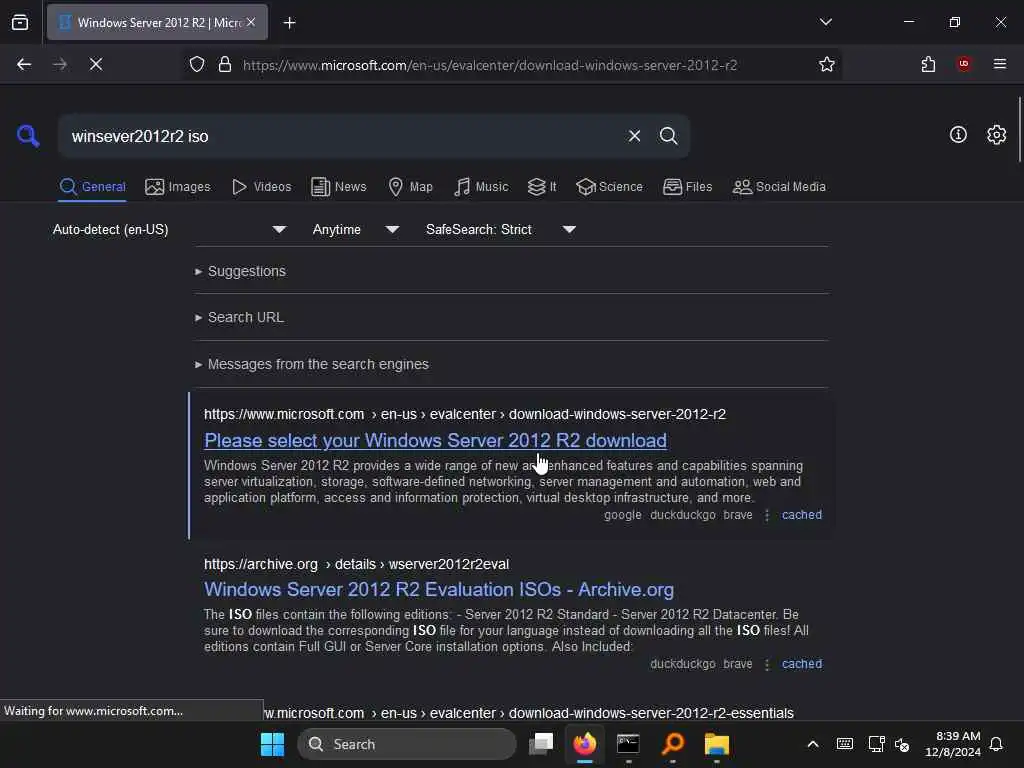Screen dimensions: 1024x768
Task: Open the uBlock Origin extension icon
Action: 963,64
